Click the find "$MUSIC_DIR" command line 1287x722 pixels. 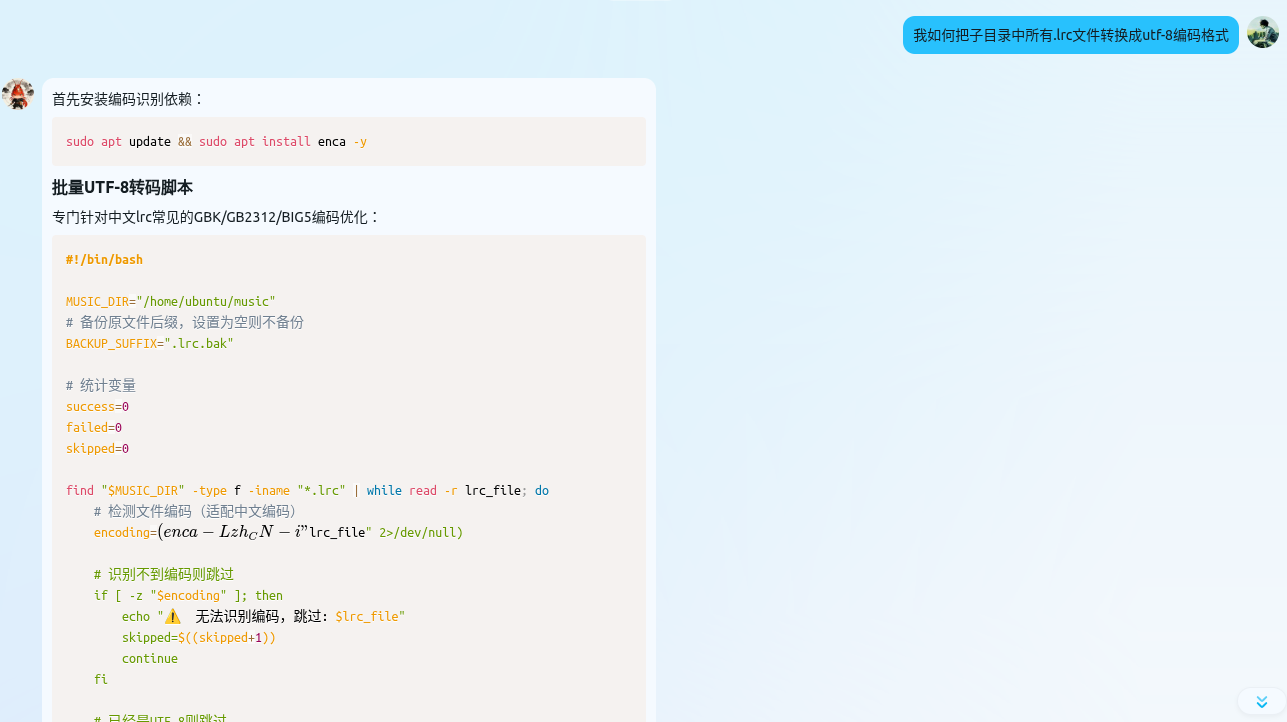tap(306, 491)
